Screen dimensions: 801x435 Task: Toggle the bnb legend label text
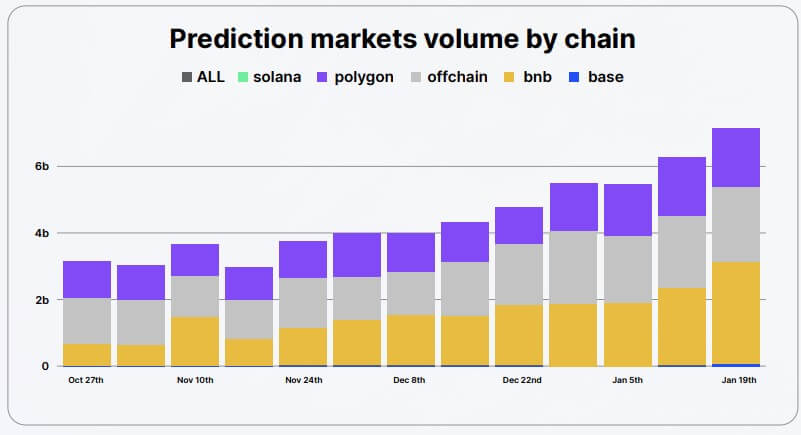pyautogui.click(x=539, y=77)
